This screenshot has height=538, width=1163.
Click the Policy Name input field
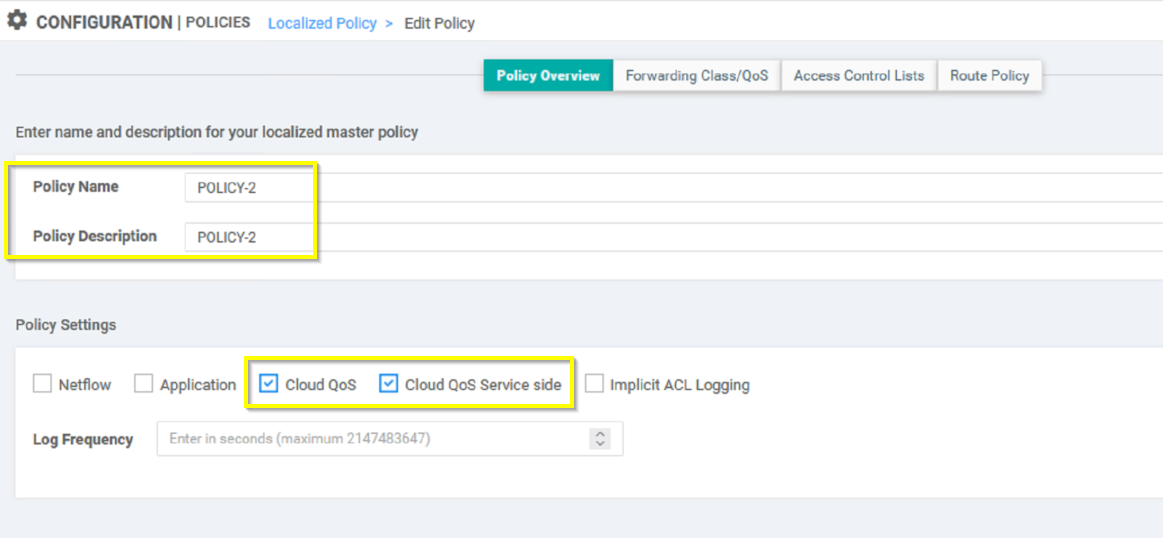point(673,188)
